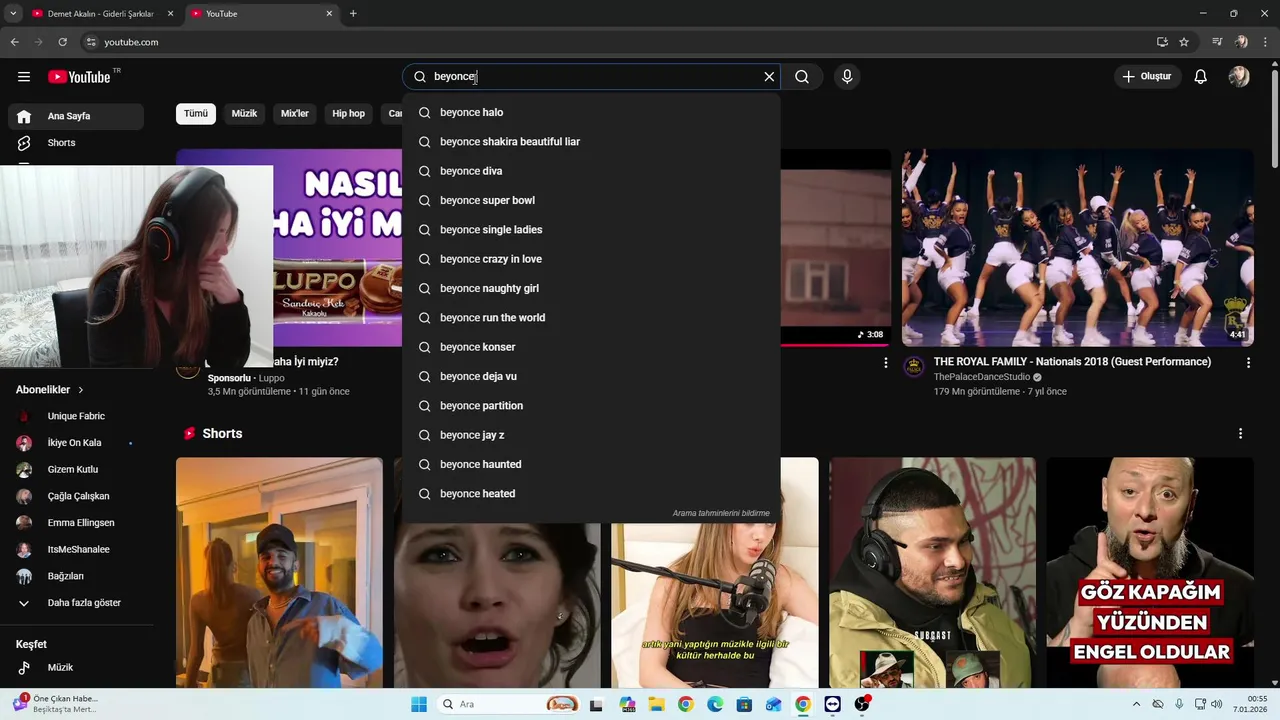Image resolution: width=1280 pixels, height=720 pixels.
Task: Open the tab search dropdown arrow
Action: 13,14
